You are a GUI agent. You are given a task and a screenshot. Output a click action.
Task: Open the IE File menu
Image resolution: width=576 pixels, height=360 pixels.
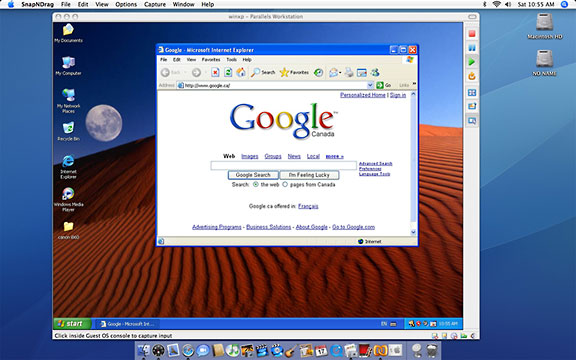tap(163, 60)
